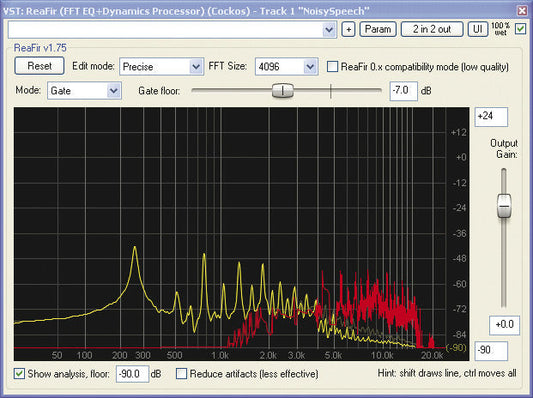Image resolution: width=533 pixels, height=398 pixels.
Task: Close the ReaFir plugin window
Action: pos(522,11)
